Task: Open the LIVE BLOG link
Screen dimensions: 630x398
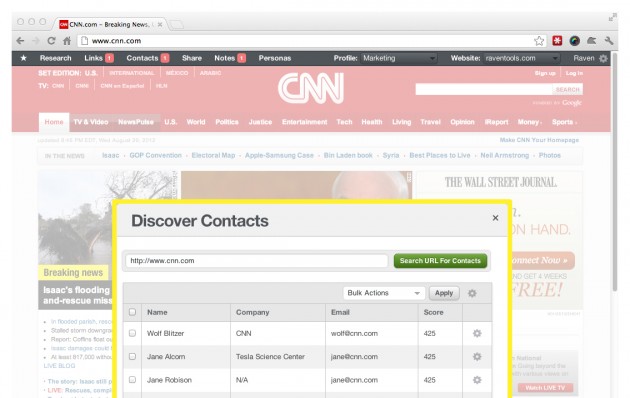Action: tap(59, 366)
